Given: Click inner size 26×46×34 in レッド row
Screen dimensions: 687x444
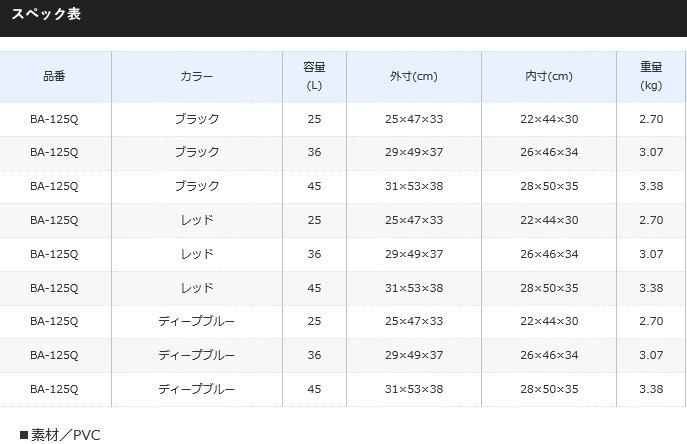Looking at the screenshot, I should coord(549,254).
